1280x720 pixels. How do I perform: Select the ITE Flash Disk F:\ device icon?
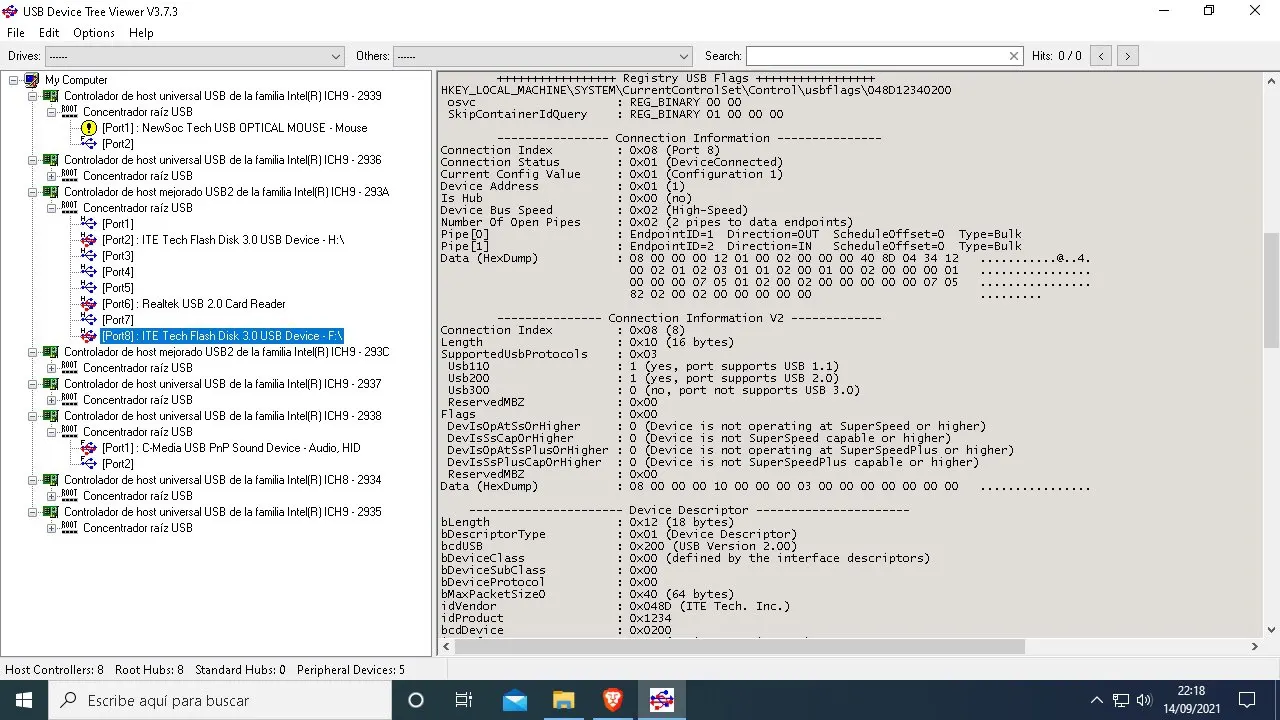(89, 336)
